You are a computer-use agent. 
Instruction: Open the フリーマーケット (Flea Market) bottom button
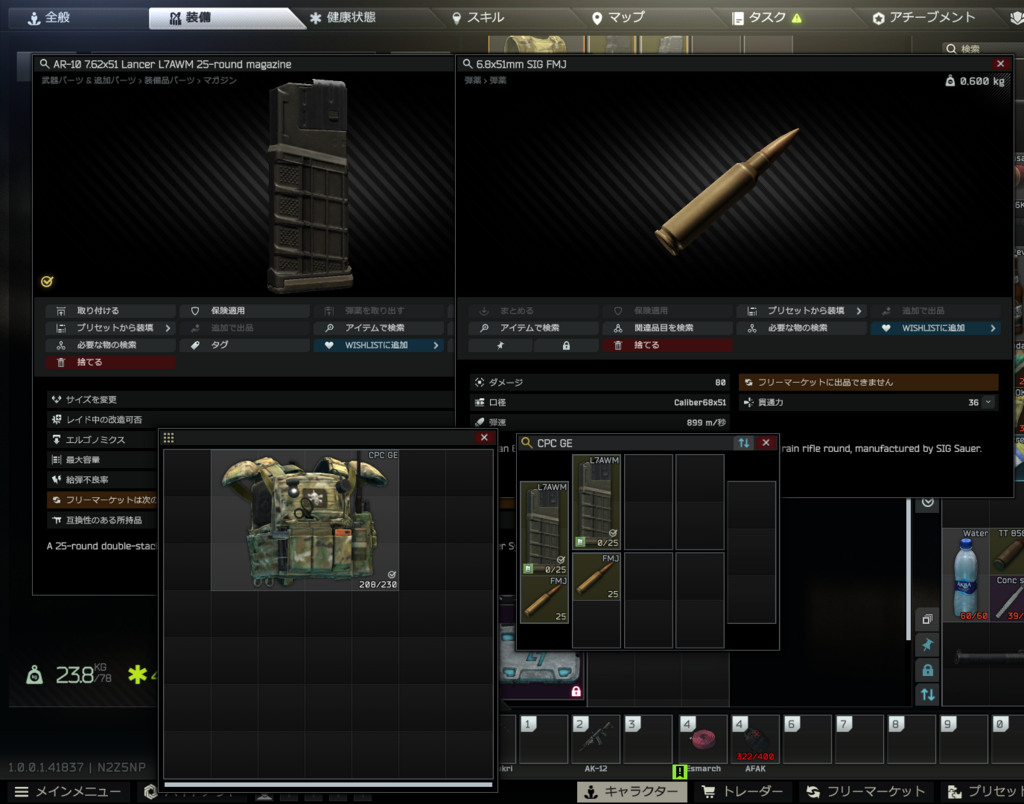(x=867, y=792)
